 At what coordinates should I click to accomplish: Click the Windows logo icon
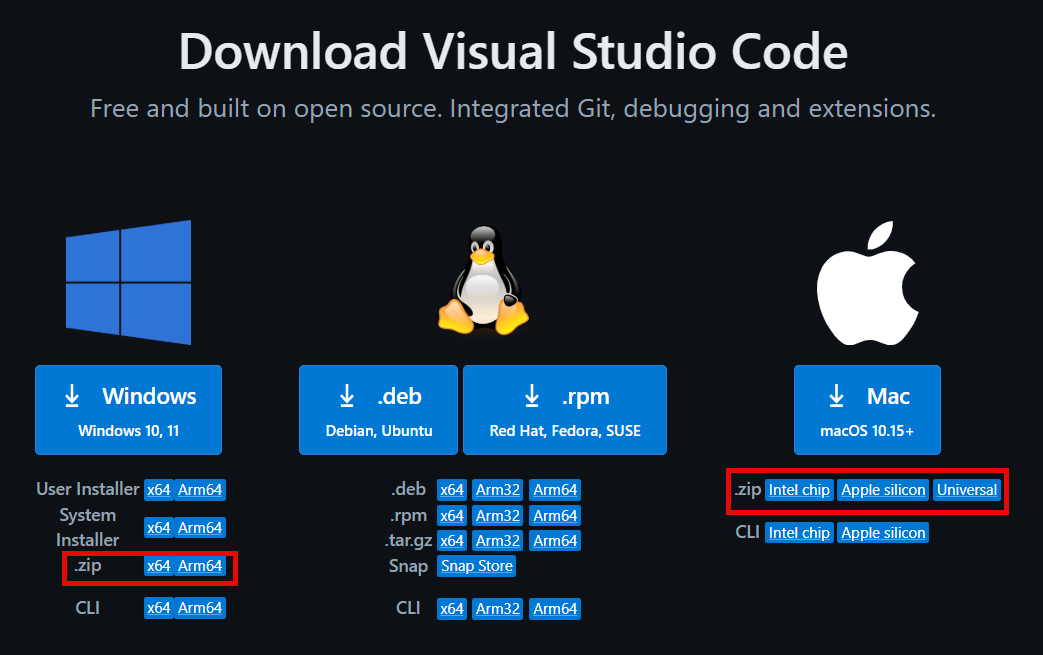coord(128,283)
